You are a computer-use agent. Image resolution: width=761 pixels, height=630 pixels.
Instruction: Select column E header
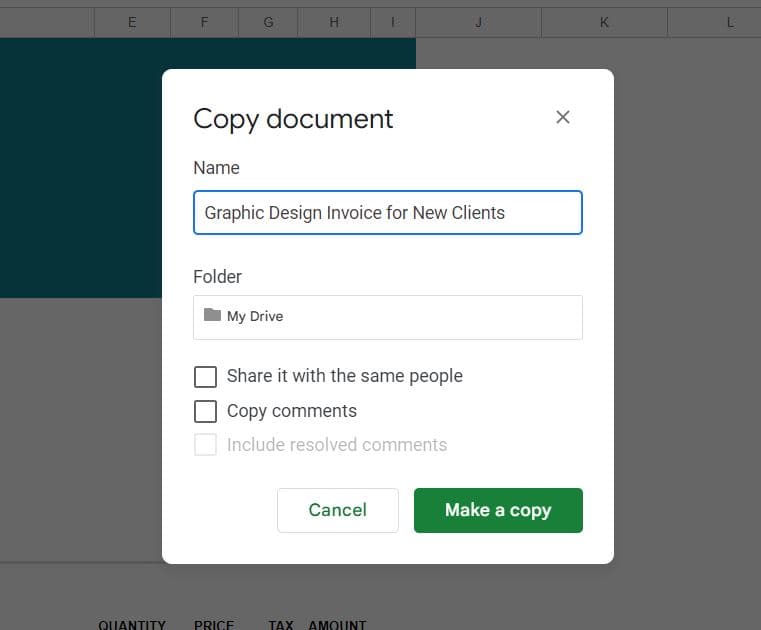(132, 22)
